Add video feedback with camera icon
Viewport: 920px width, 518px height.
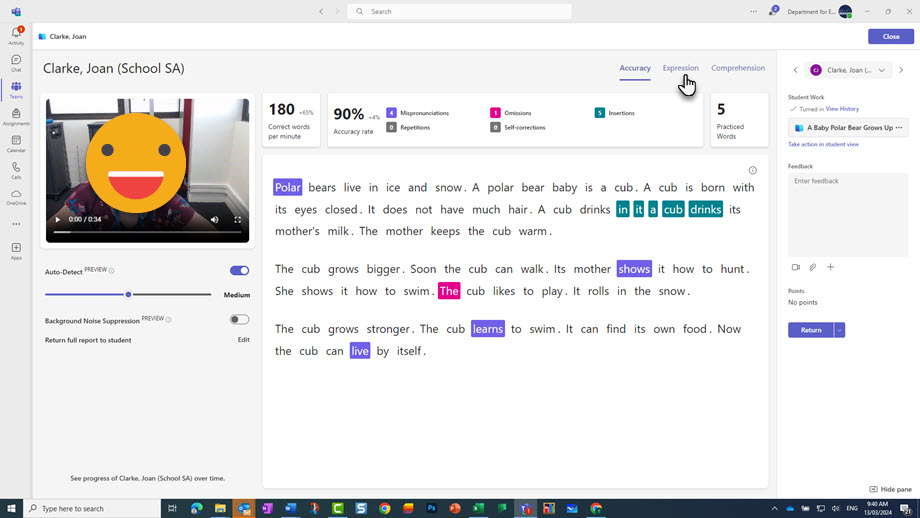796,267
